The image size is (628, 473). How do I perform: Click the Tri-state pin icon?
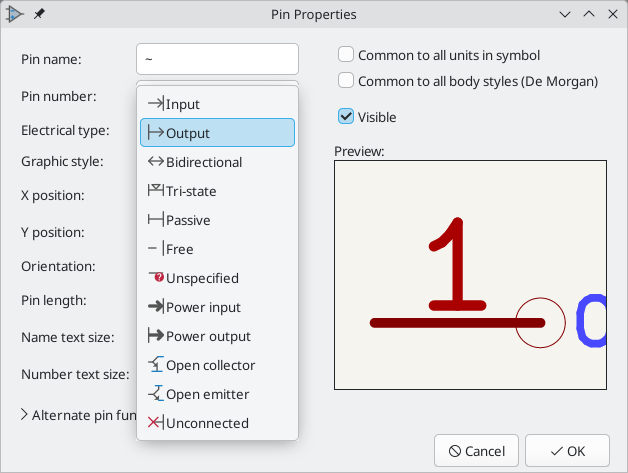click(155, 191)
